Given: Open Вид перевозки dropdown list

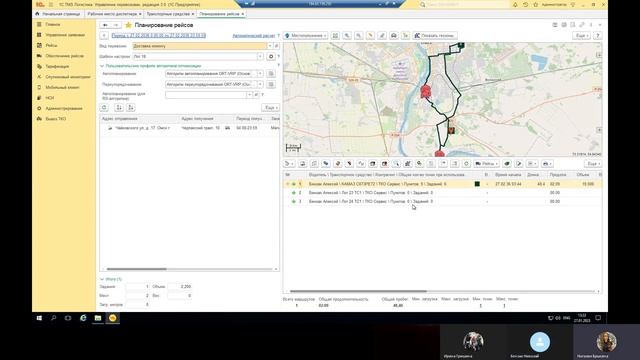Looking at the screenshot, I should click(270, 46).
